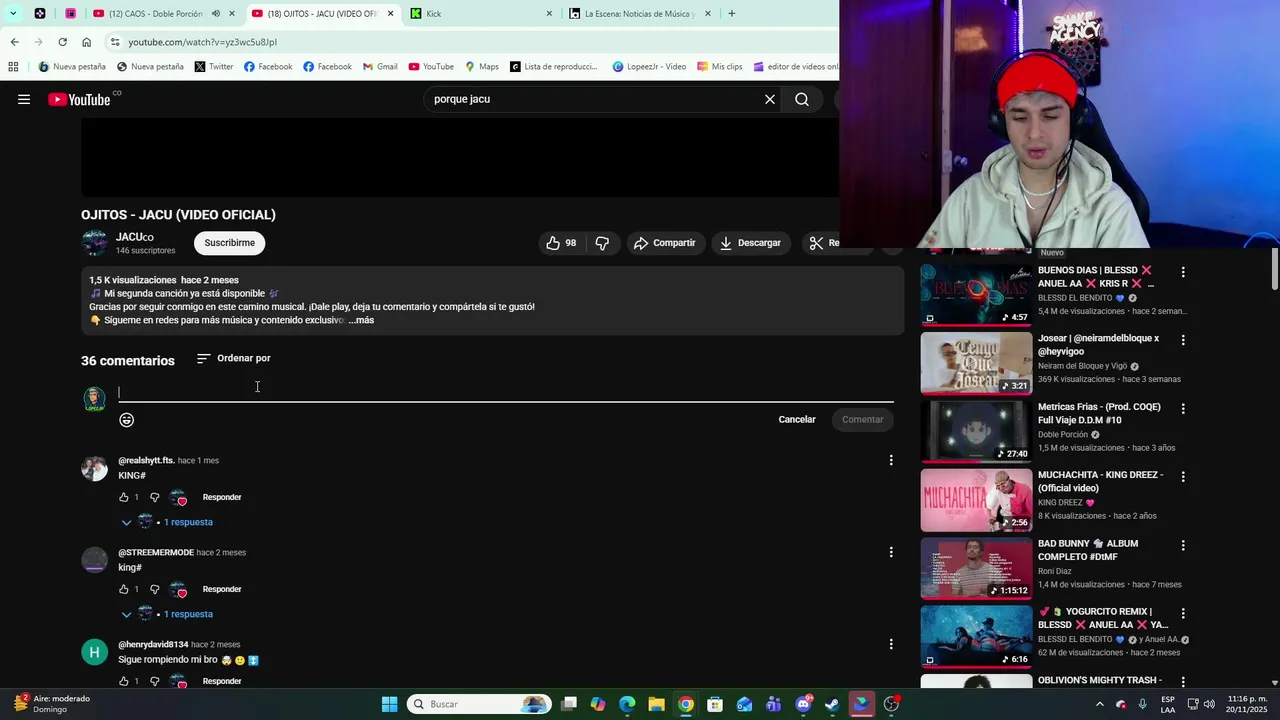The height and width of the screenshot is (720, 1280).
Task: Open a new browser tab
Action: (732, 14)
